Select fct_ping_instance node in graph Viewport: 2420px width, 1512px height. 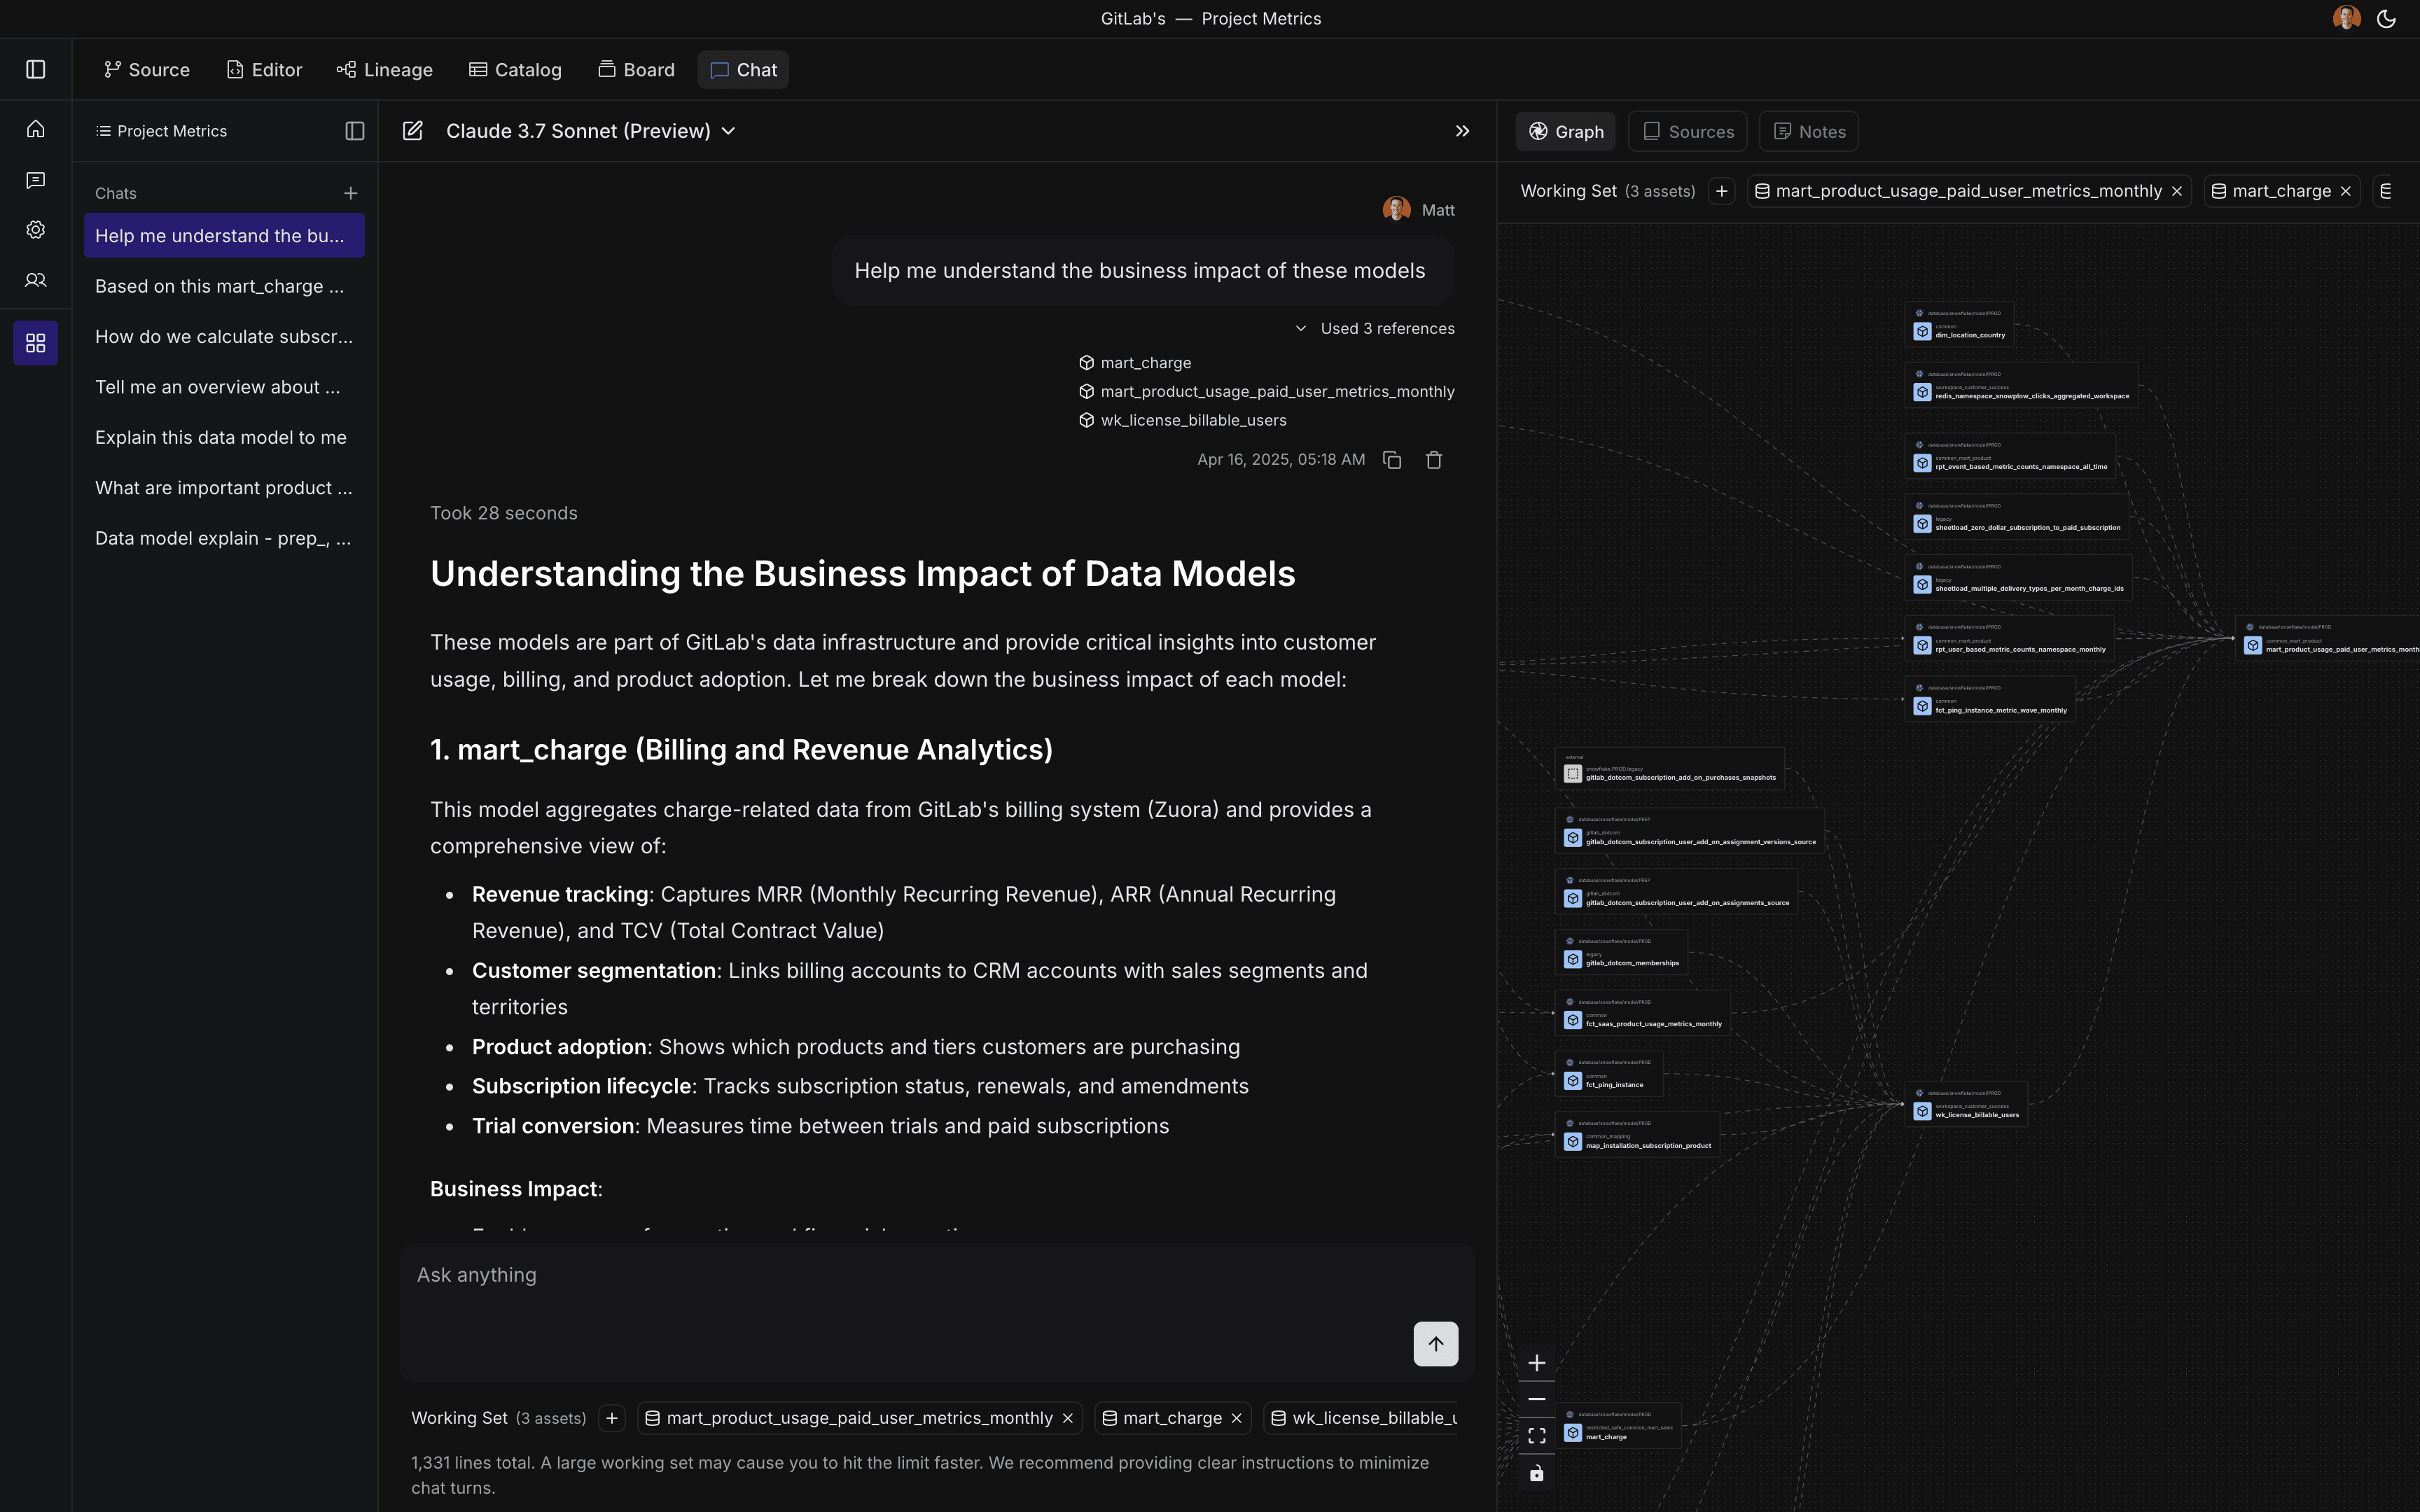point(1609,1075)
